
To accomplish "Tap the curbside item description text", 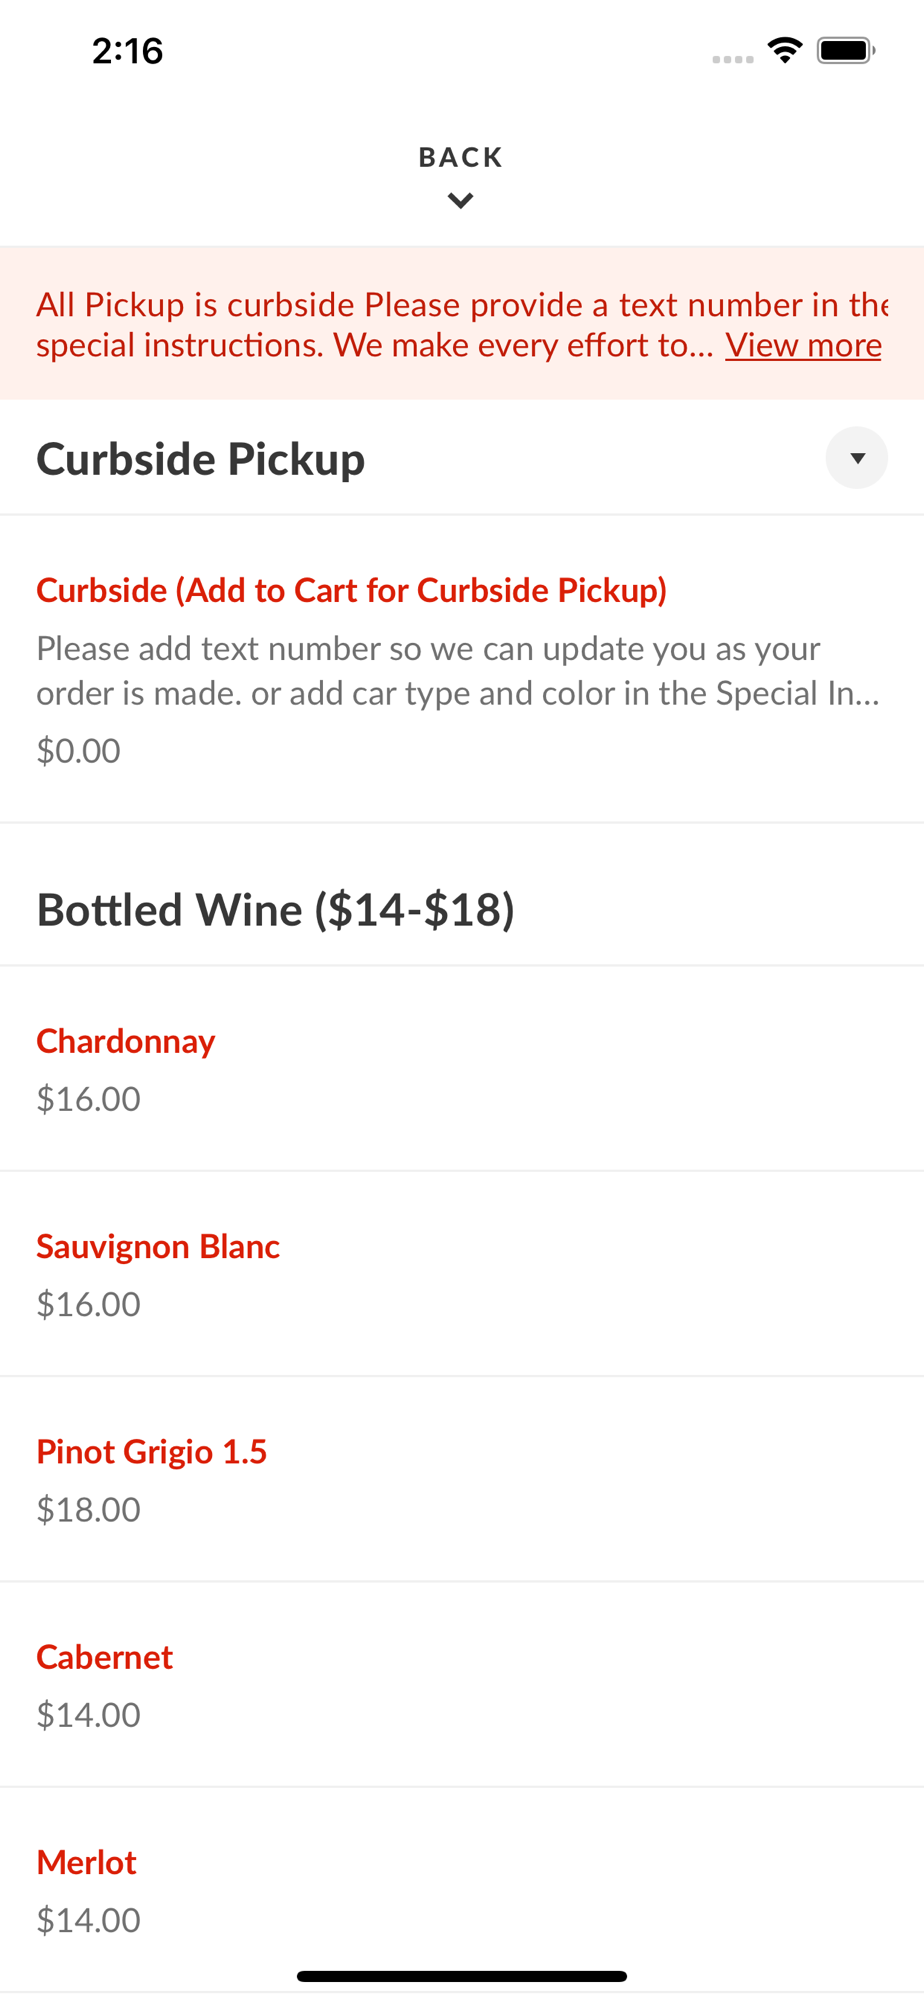I will click(x=458, y=671).
